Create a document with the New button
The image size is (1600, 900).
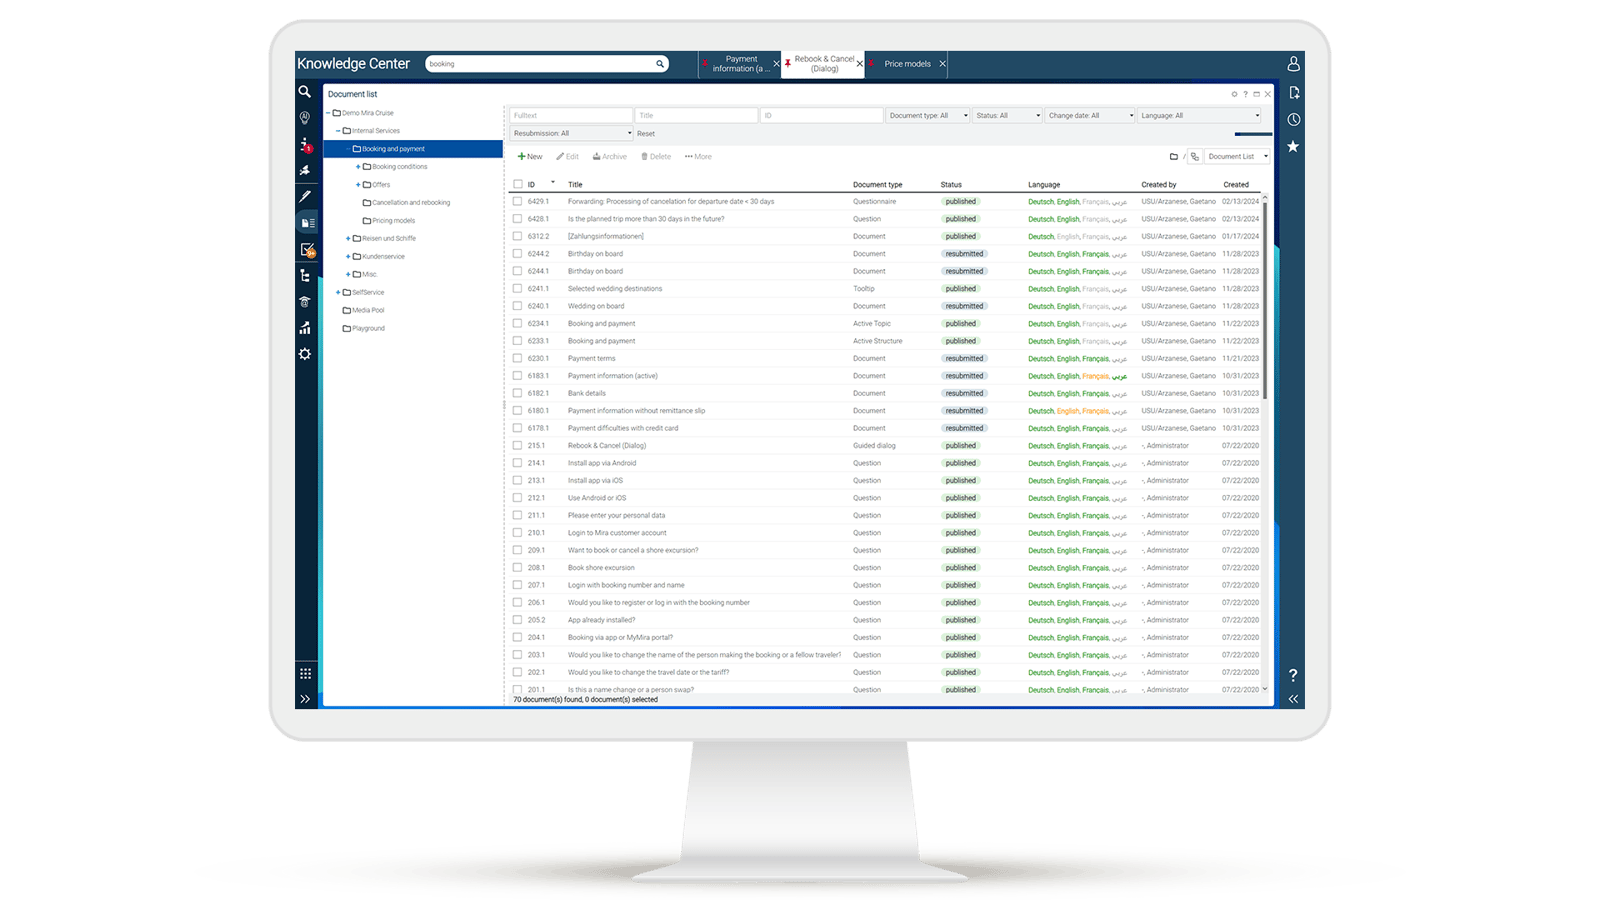tap(528, 156)
